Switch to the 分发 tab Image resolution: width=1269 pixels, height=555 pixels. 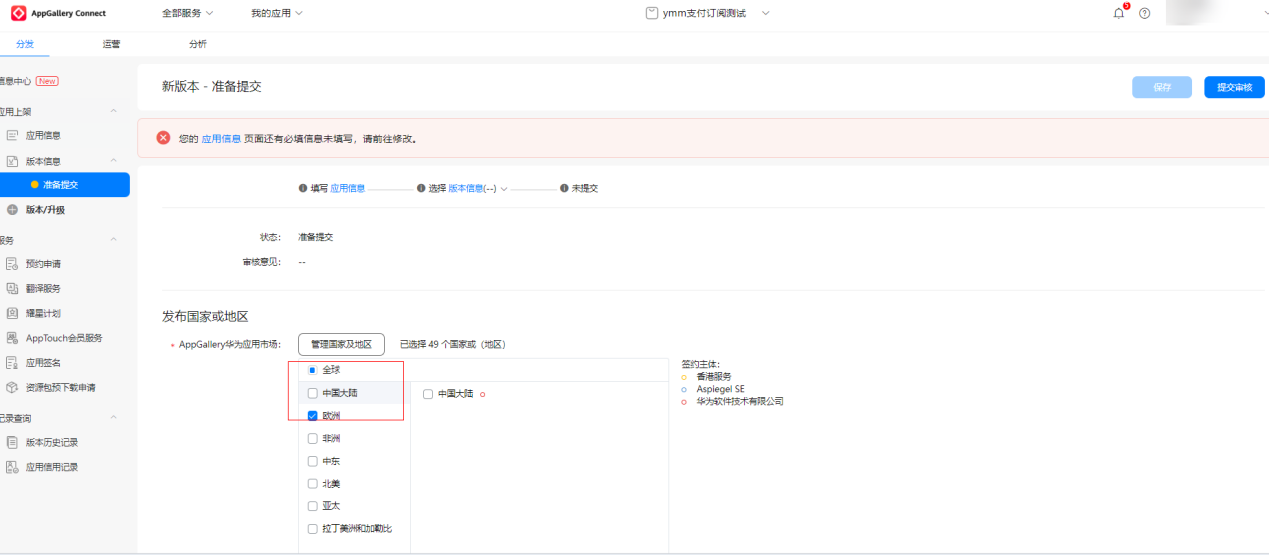click(24, 44)
